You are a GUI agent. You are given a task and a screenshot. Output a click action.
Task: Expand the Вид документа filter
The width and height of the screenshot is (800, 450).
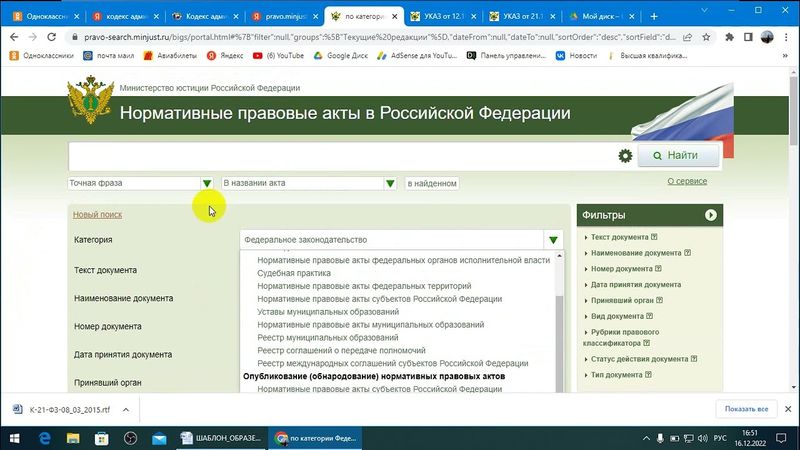pos(617,316)
